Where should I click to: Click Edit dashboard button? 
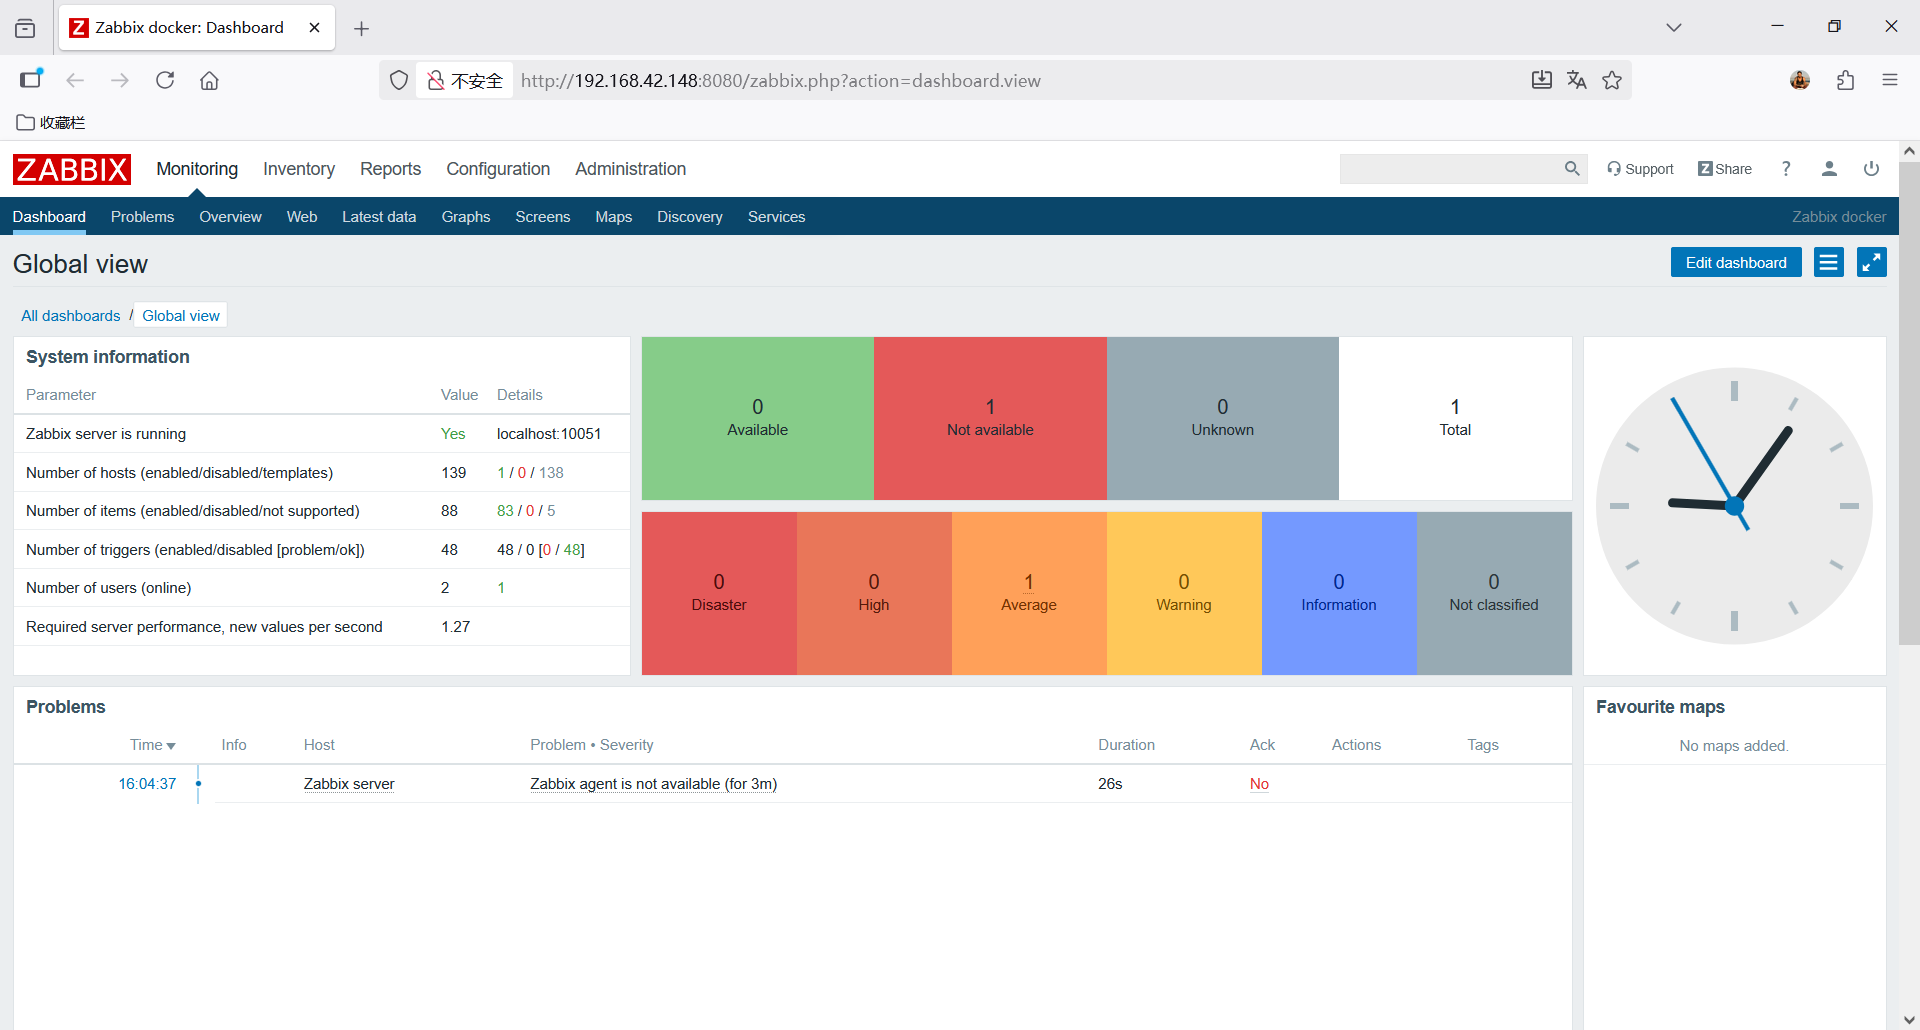[x=1736, y=262]
